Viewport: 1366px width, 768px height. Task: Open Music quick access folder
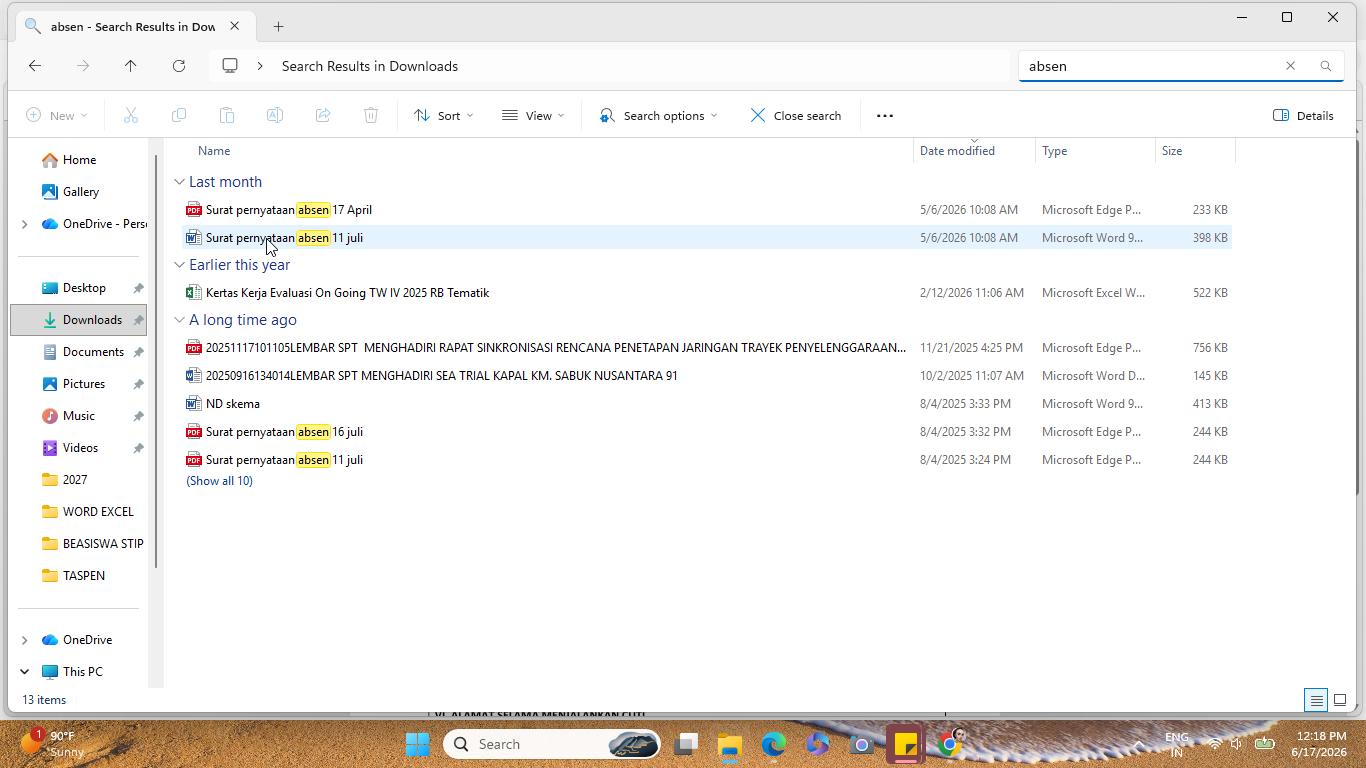[79, 416]
